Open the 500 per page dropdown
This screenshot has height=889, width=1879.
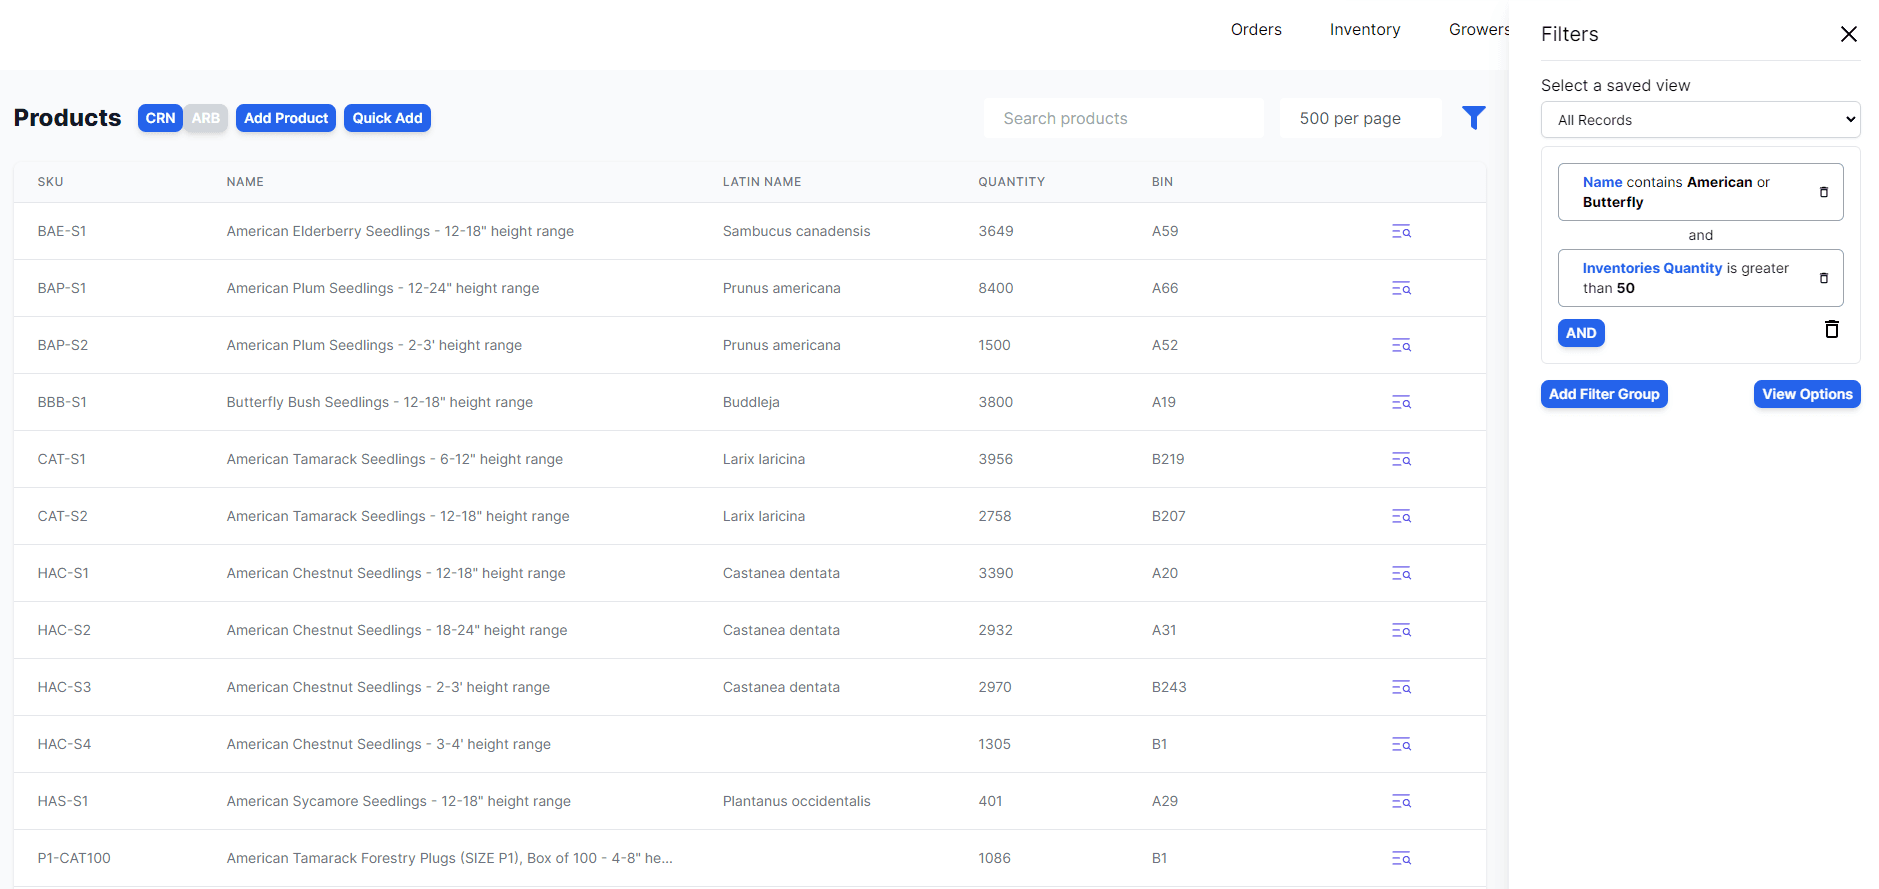pos(1359,118)
